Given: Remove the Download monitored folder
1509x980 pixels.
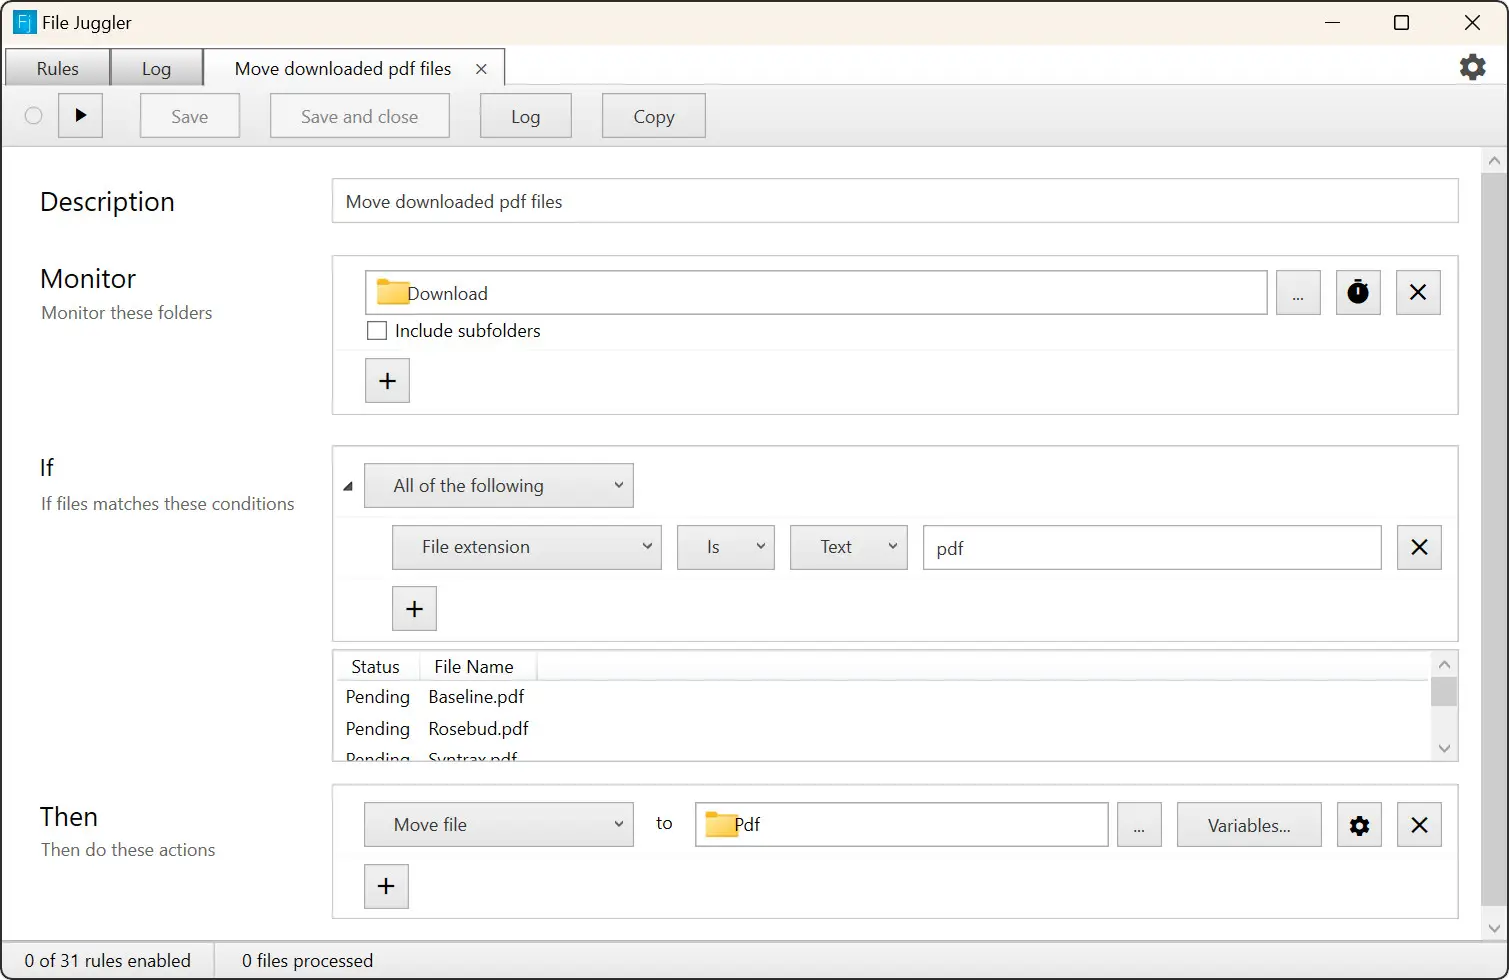Looking at the screenshot, I should click(1418, 293).
